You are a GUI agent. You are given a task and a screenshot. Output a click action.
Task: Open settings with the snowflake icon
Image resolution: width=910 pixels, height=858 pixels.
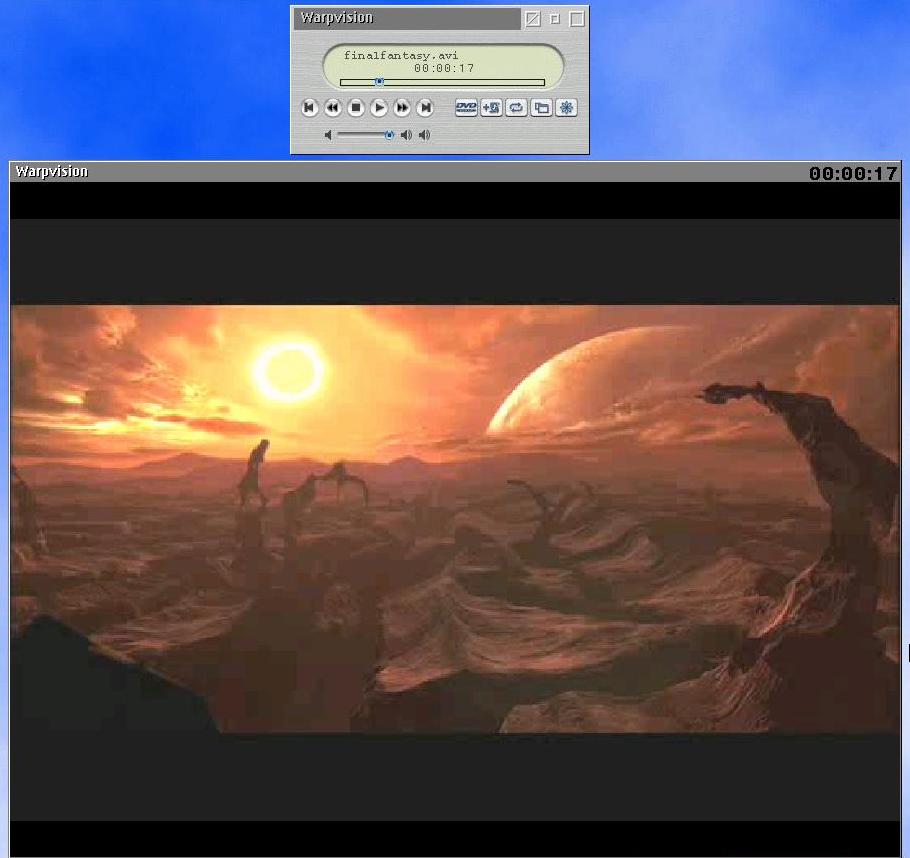pos(566,108)
